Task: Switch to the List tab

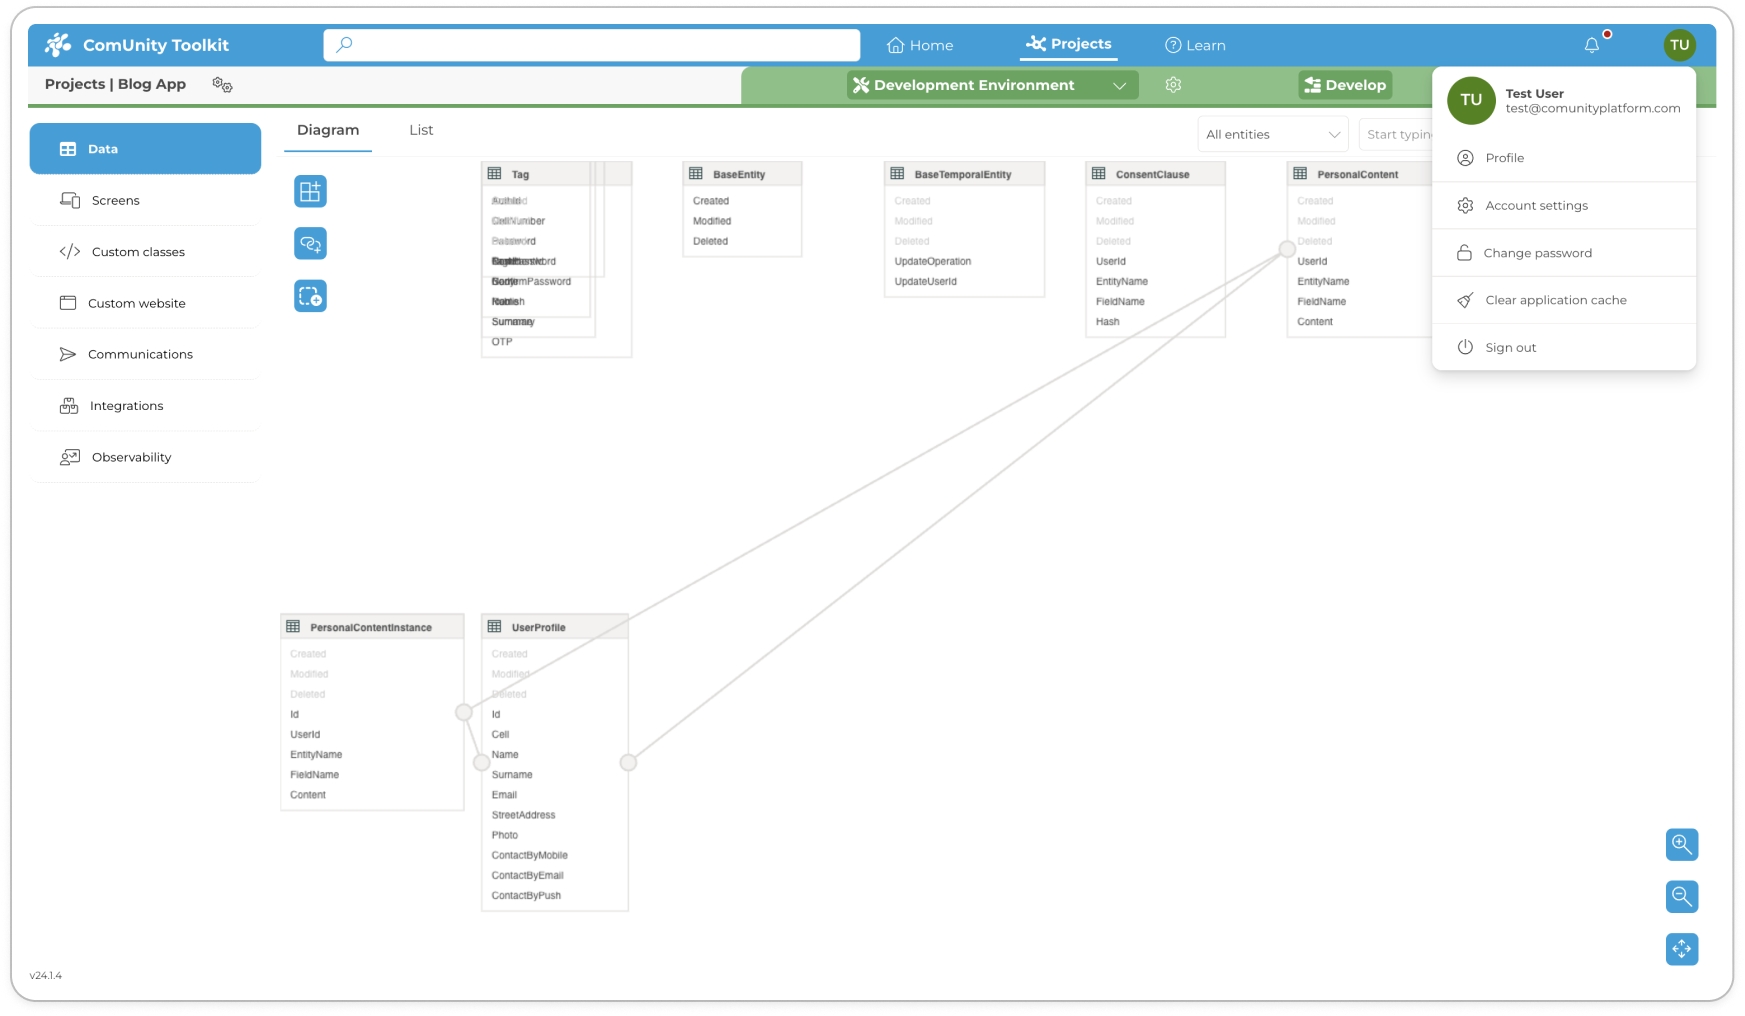Action: 421,130
